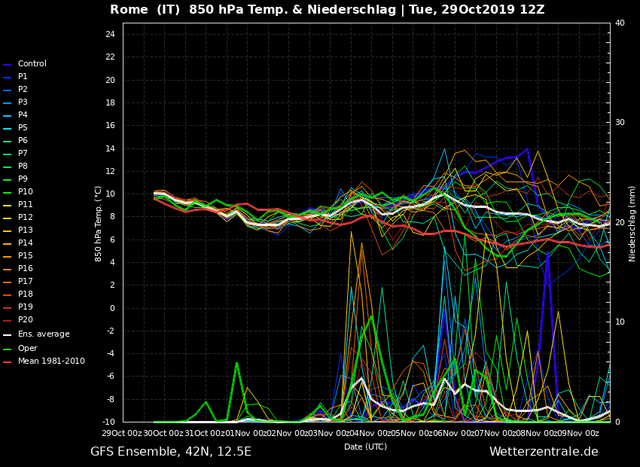Click the GFS Ensemble, 42N, 12.5E caption
Screen dimensions: 640x467
point(171,452)
